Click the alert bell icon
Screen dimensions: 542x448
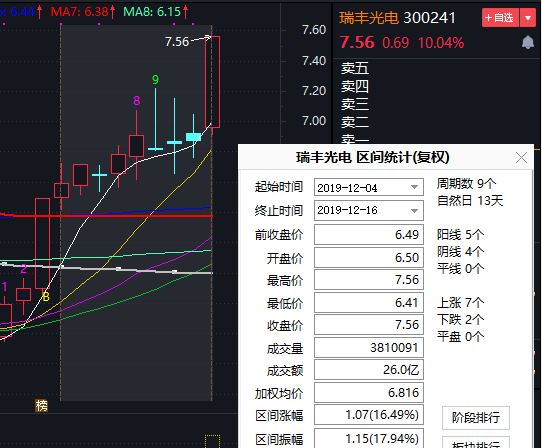tap(527, 42)
